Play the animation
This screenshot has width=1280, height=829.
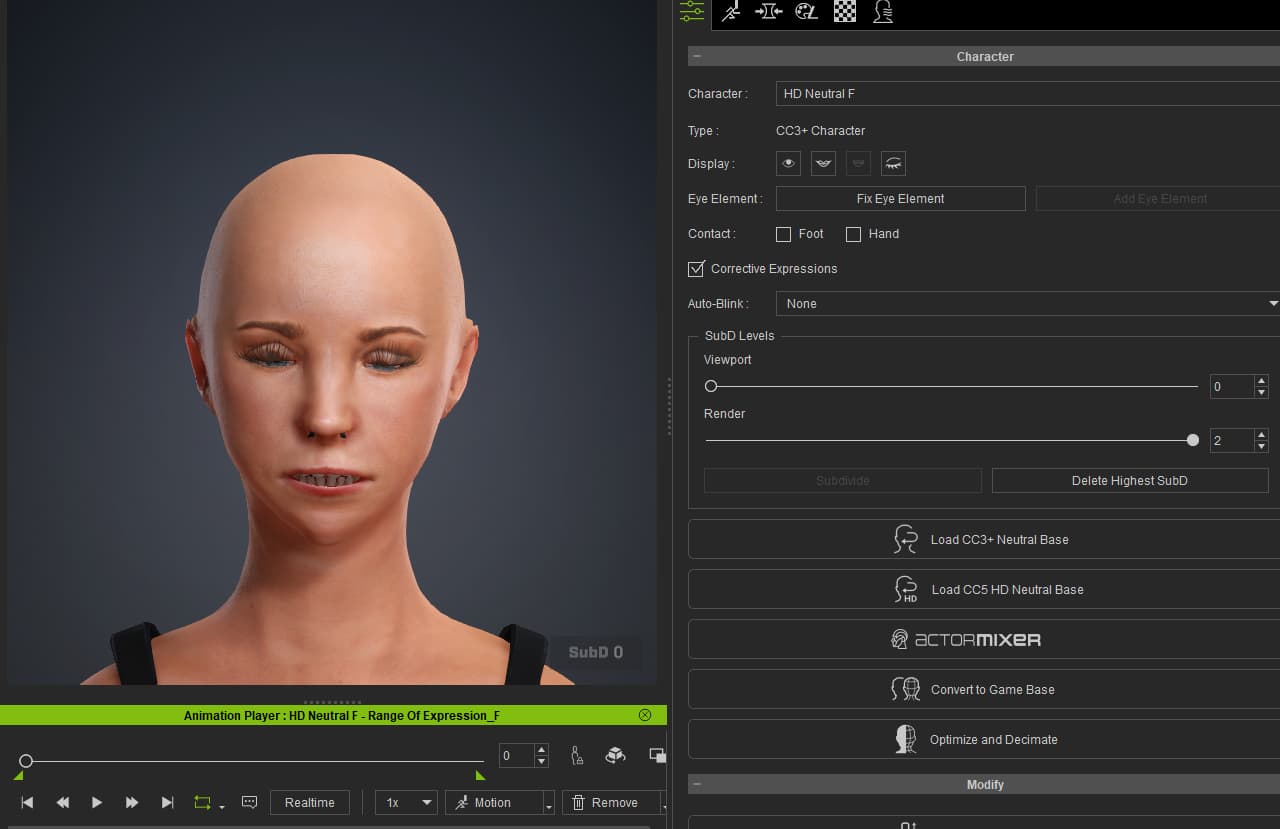tap(97, 802)
